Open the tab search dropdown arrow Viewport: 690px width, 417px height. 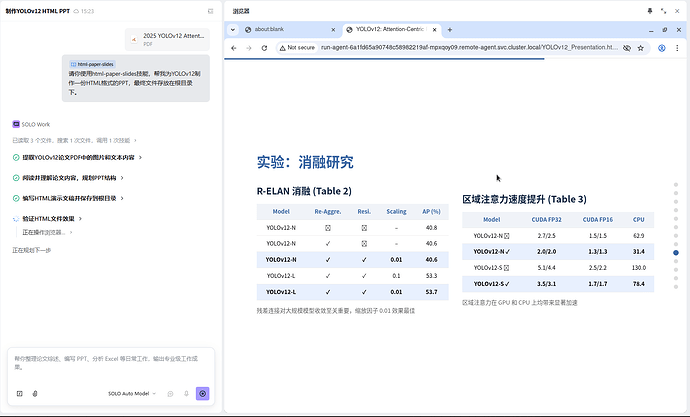[233, 29]
